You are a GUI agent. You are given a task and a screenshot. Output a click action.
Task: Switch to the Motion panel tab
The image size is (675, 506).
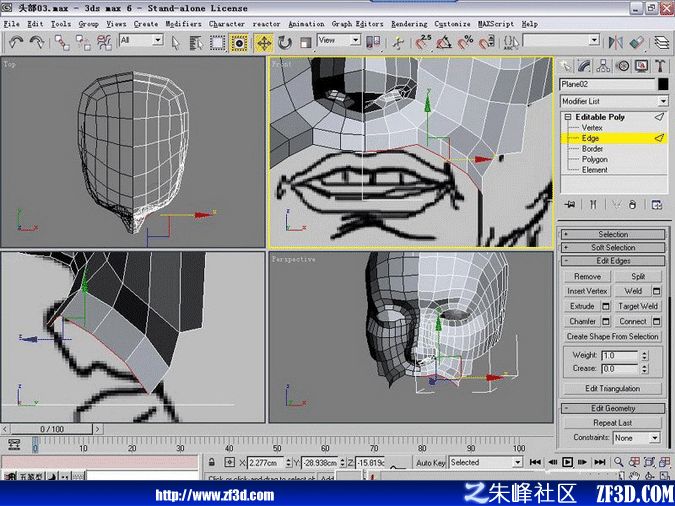(622, 66)
